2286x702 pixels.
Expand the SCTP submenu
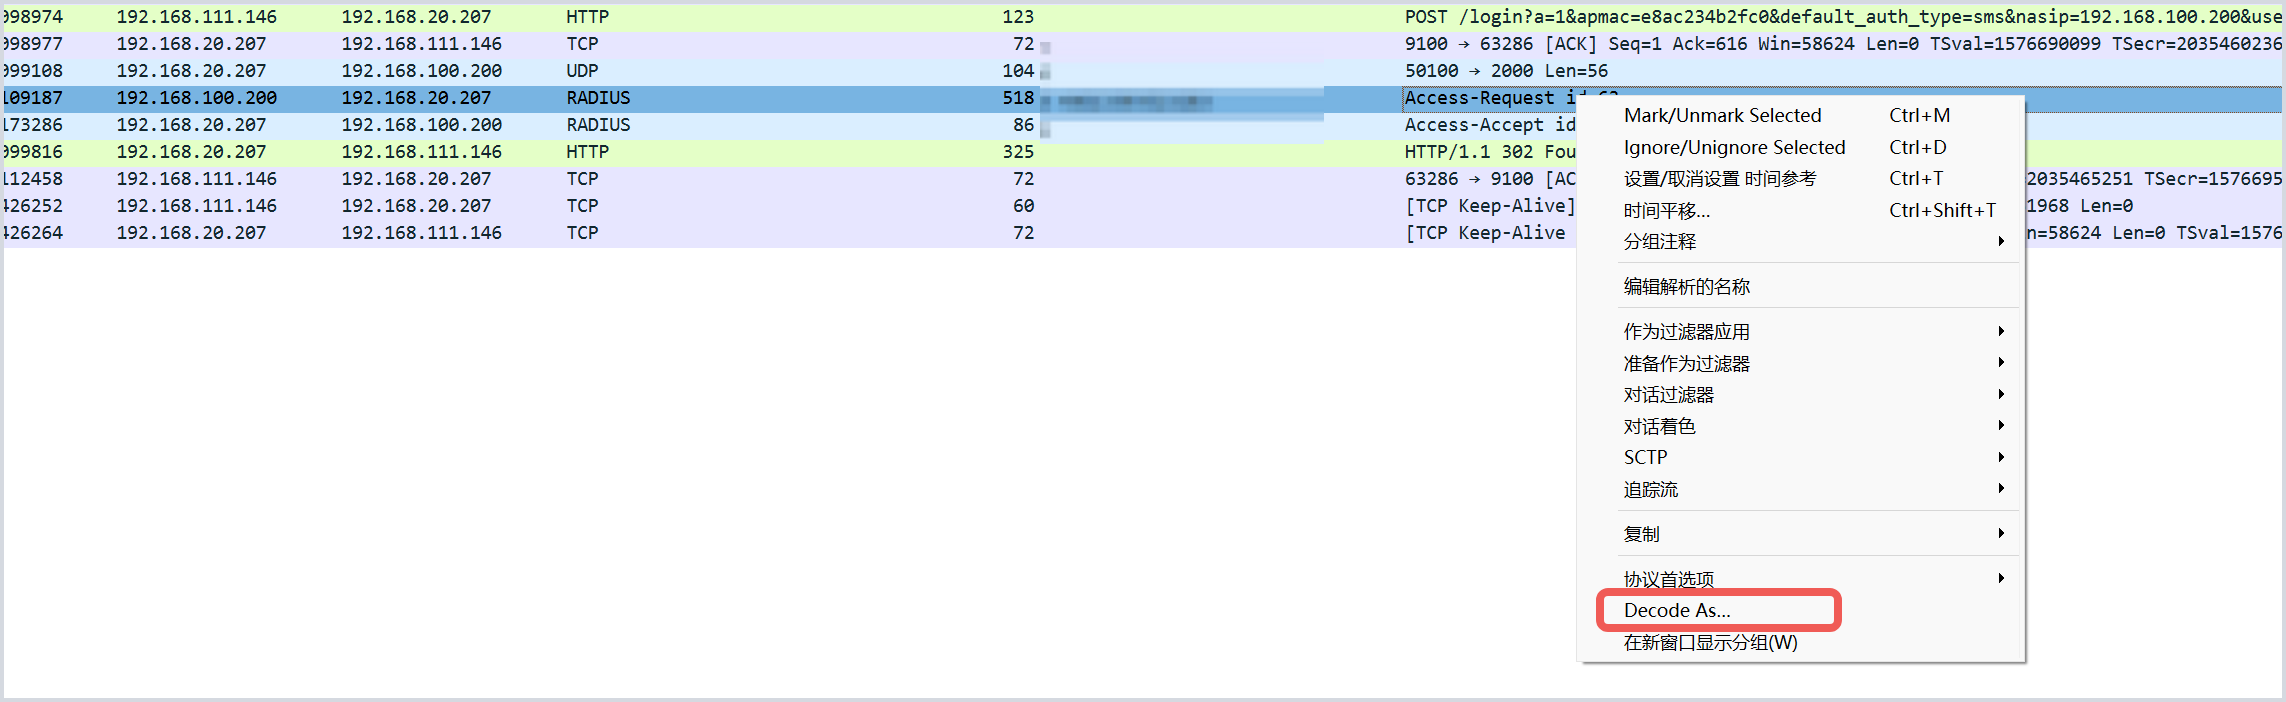(x=1800, y=457)
